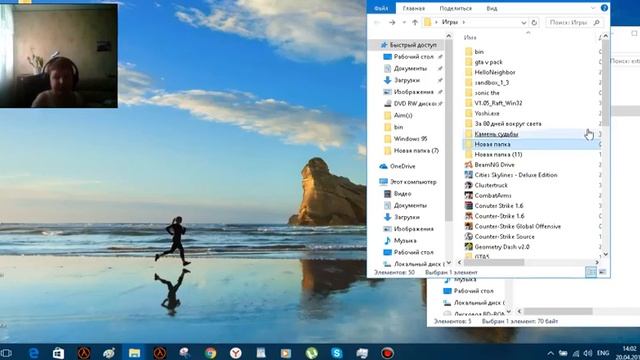Switch to large icons view layout
This screenshot has width=640, height=360.
602,272
